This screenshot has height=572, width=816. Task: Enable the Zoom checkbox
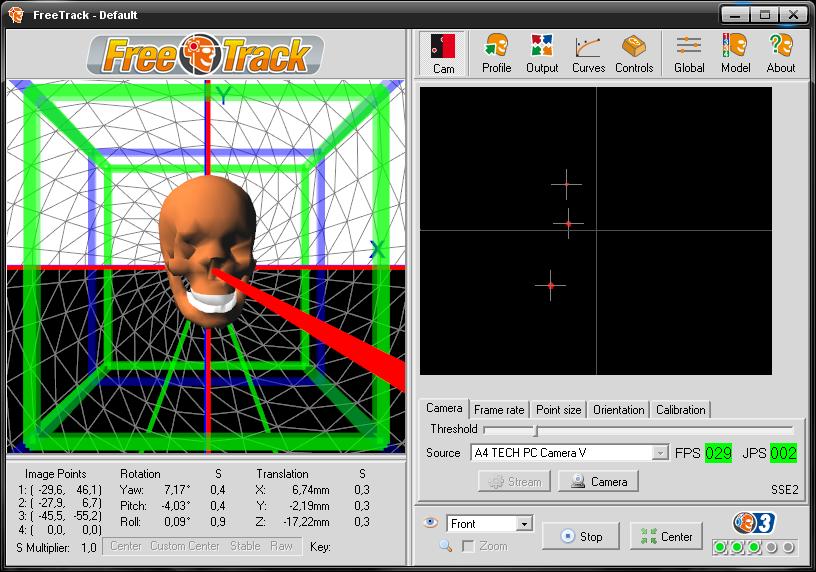[468, 546]
